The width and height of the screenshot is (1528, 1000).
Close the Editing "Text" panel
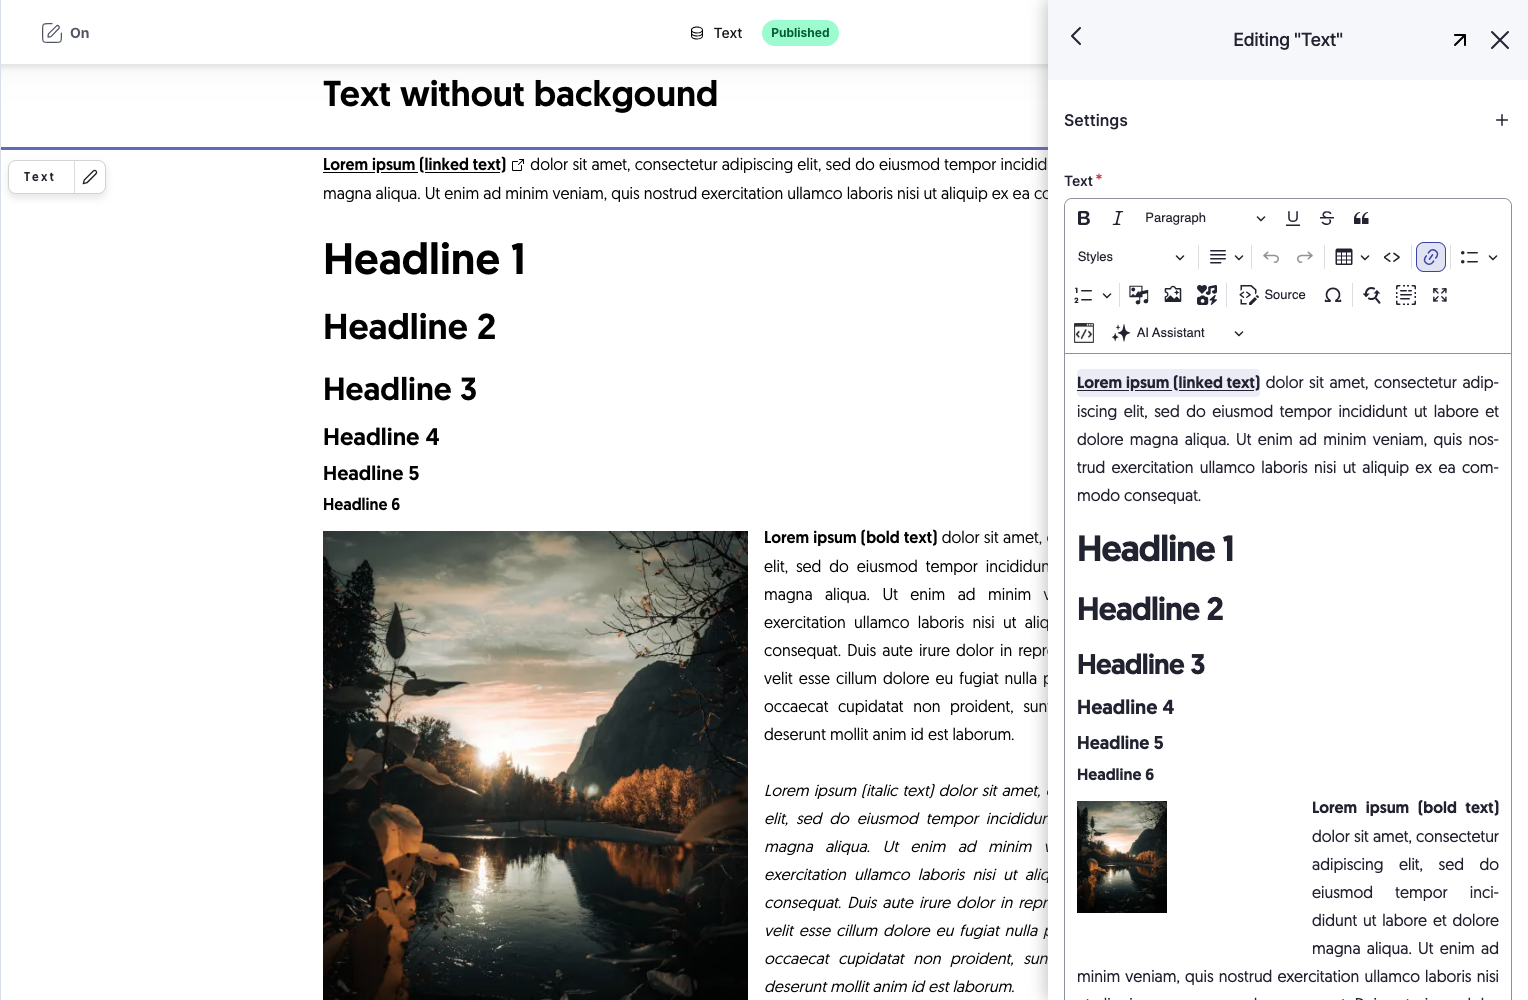1500,40
